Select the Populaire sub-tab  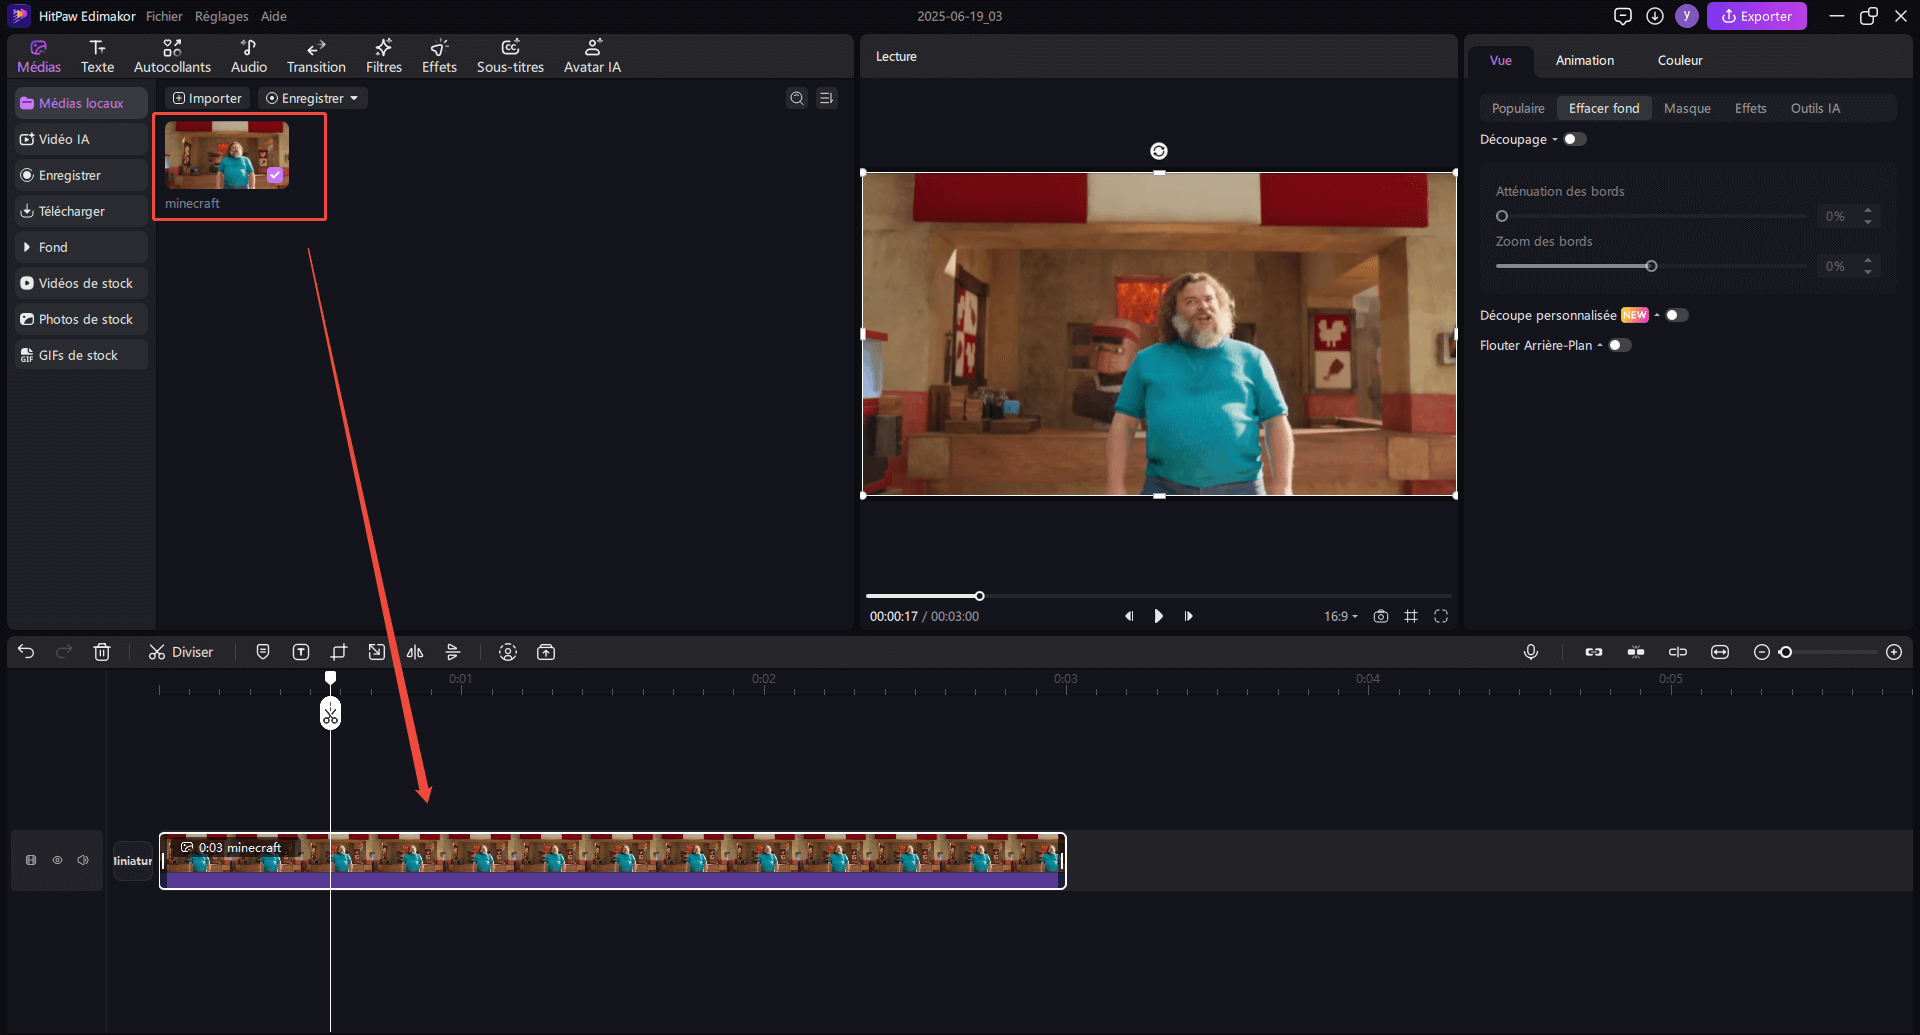pos(1518,108)
